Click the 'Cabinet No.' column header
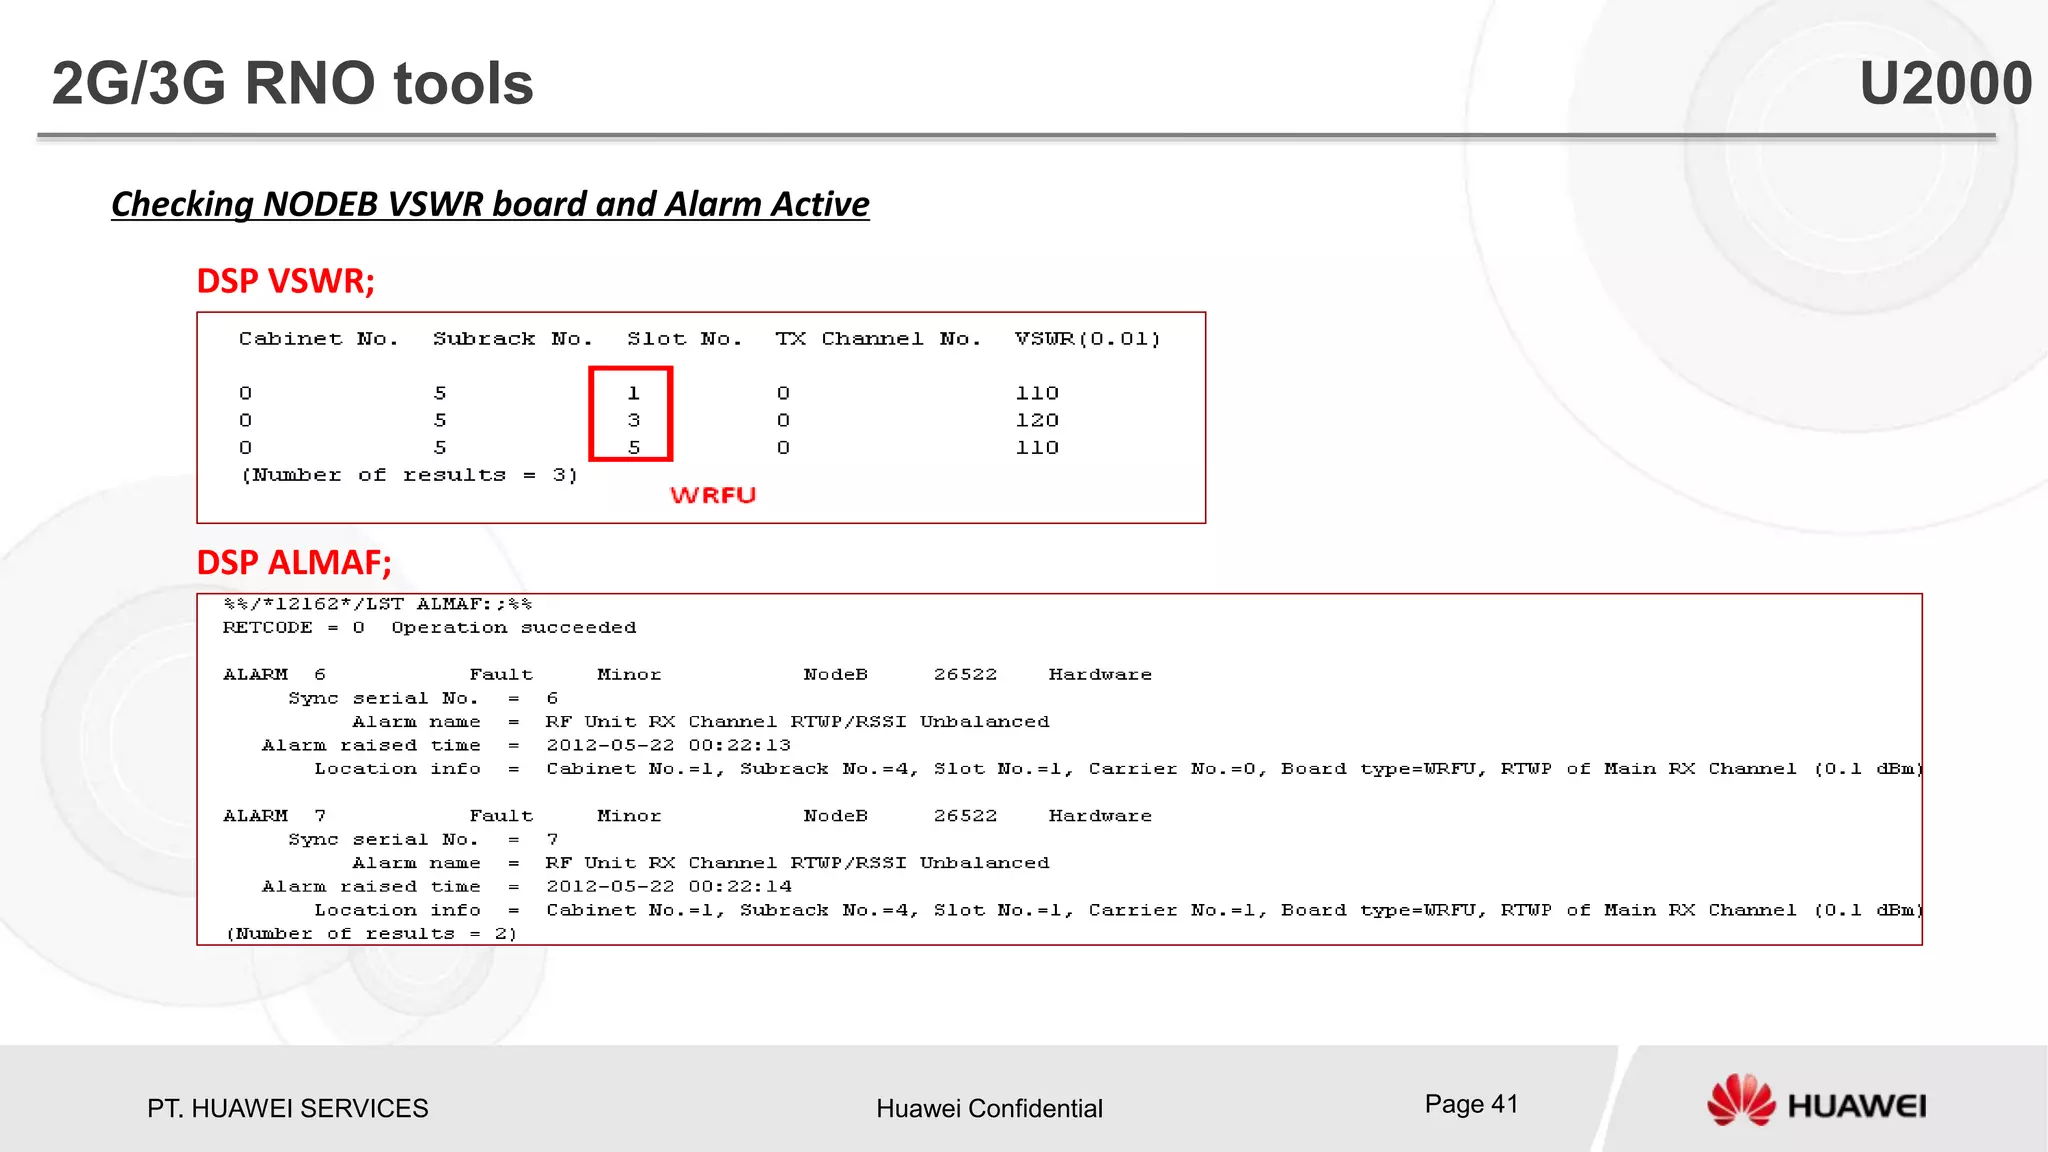Viewport: 2048px width, 1152px height. click(318, 339)
